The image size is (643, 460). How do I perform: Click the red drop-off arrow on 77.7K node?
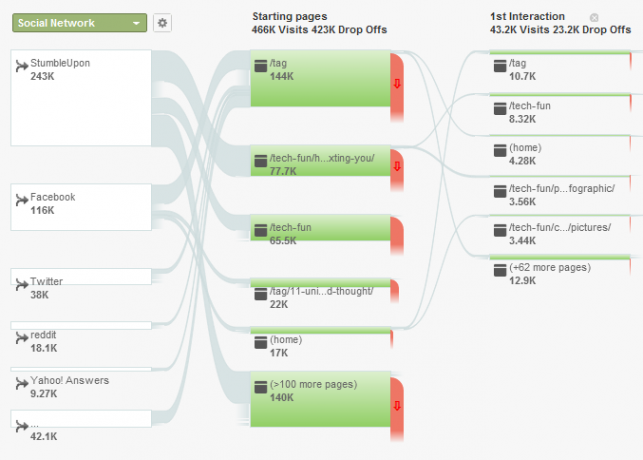pos(397,166)
